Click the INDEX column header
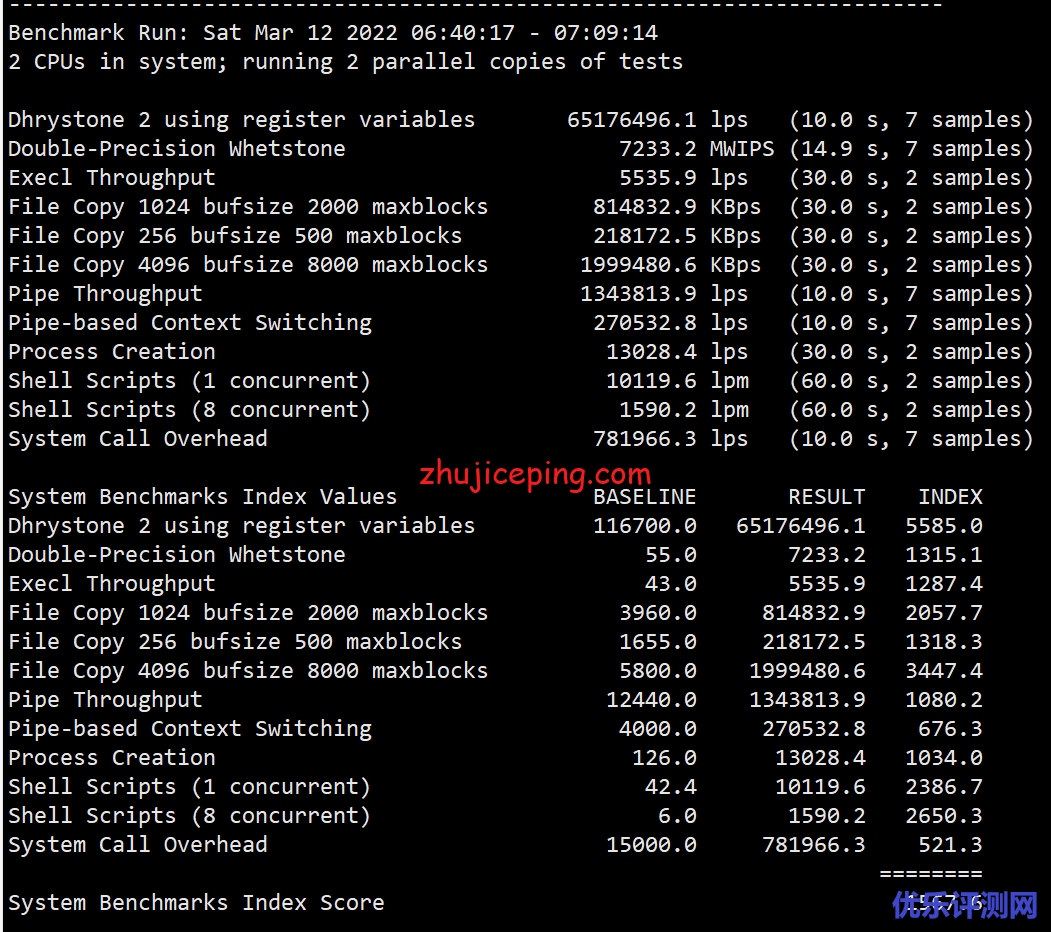Image resolution: width=1051 pixels, height=932 pixels. coord(950,497)
